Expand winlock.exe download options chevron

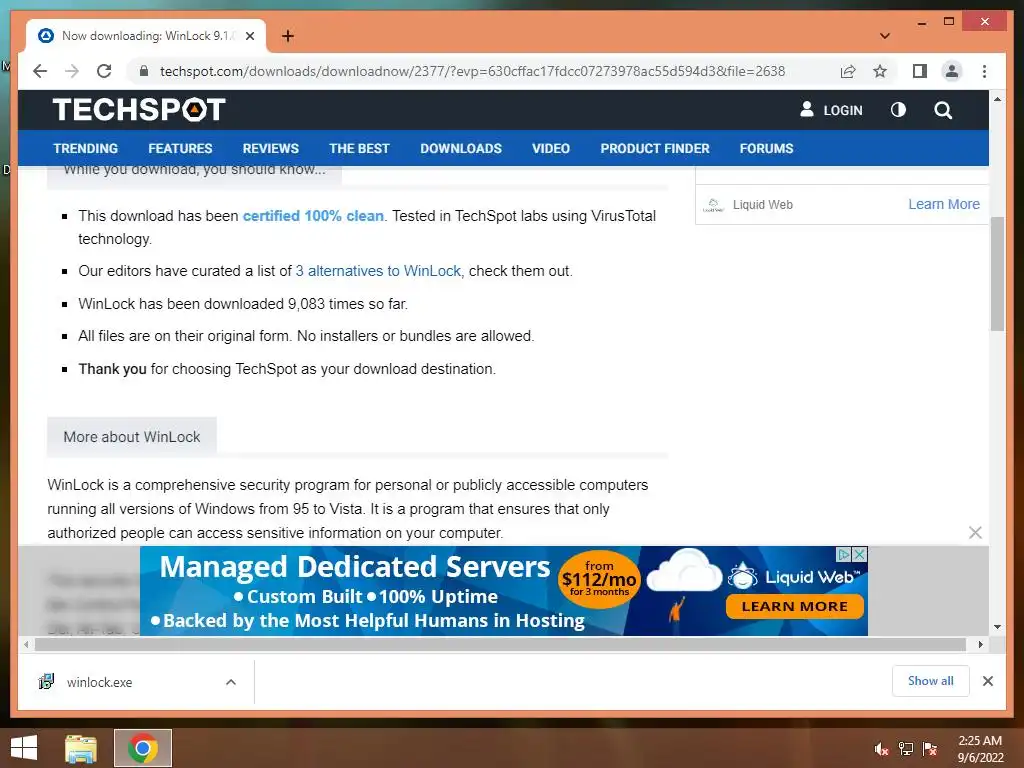(x=231, y=682)
